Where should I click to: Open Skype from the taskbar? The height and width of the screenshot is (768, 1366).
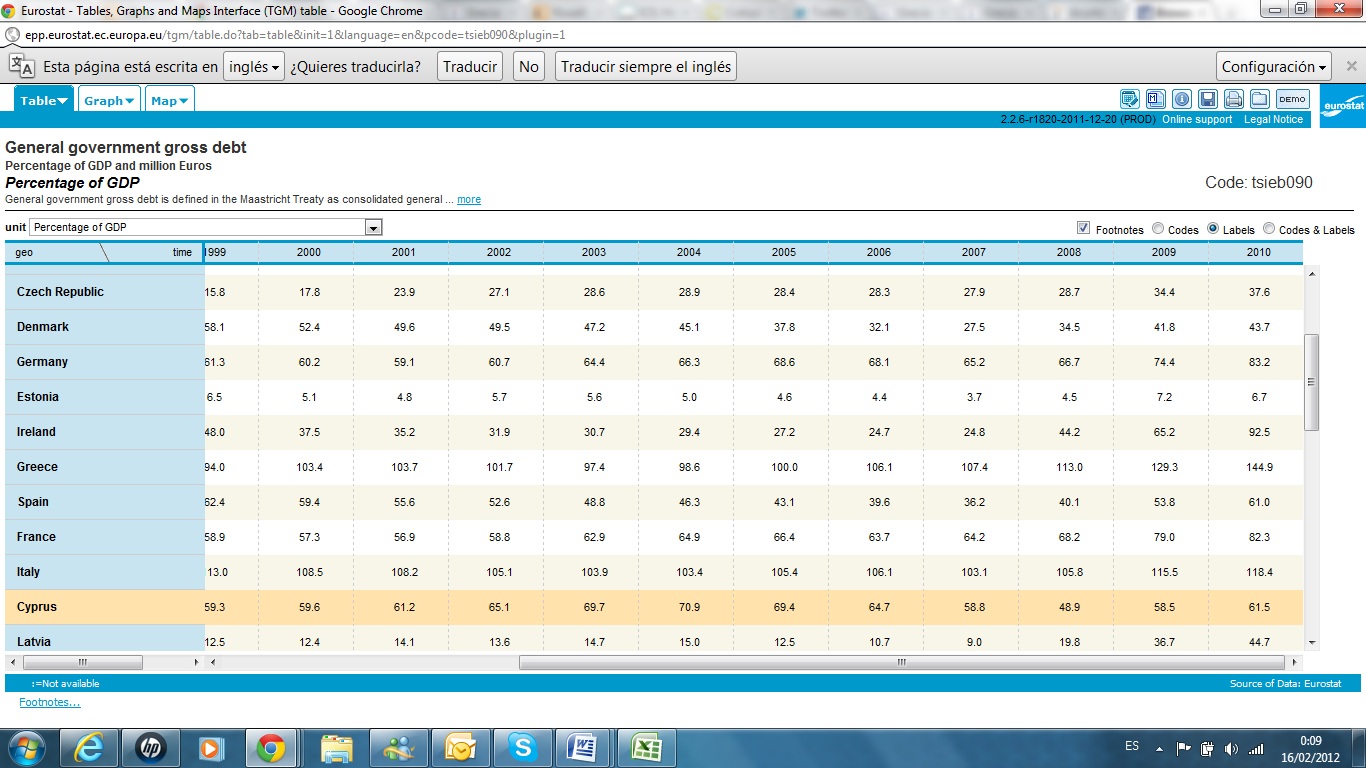tap(521, 747)
